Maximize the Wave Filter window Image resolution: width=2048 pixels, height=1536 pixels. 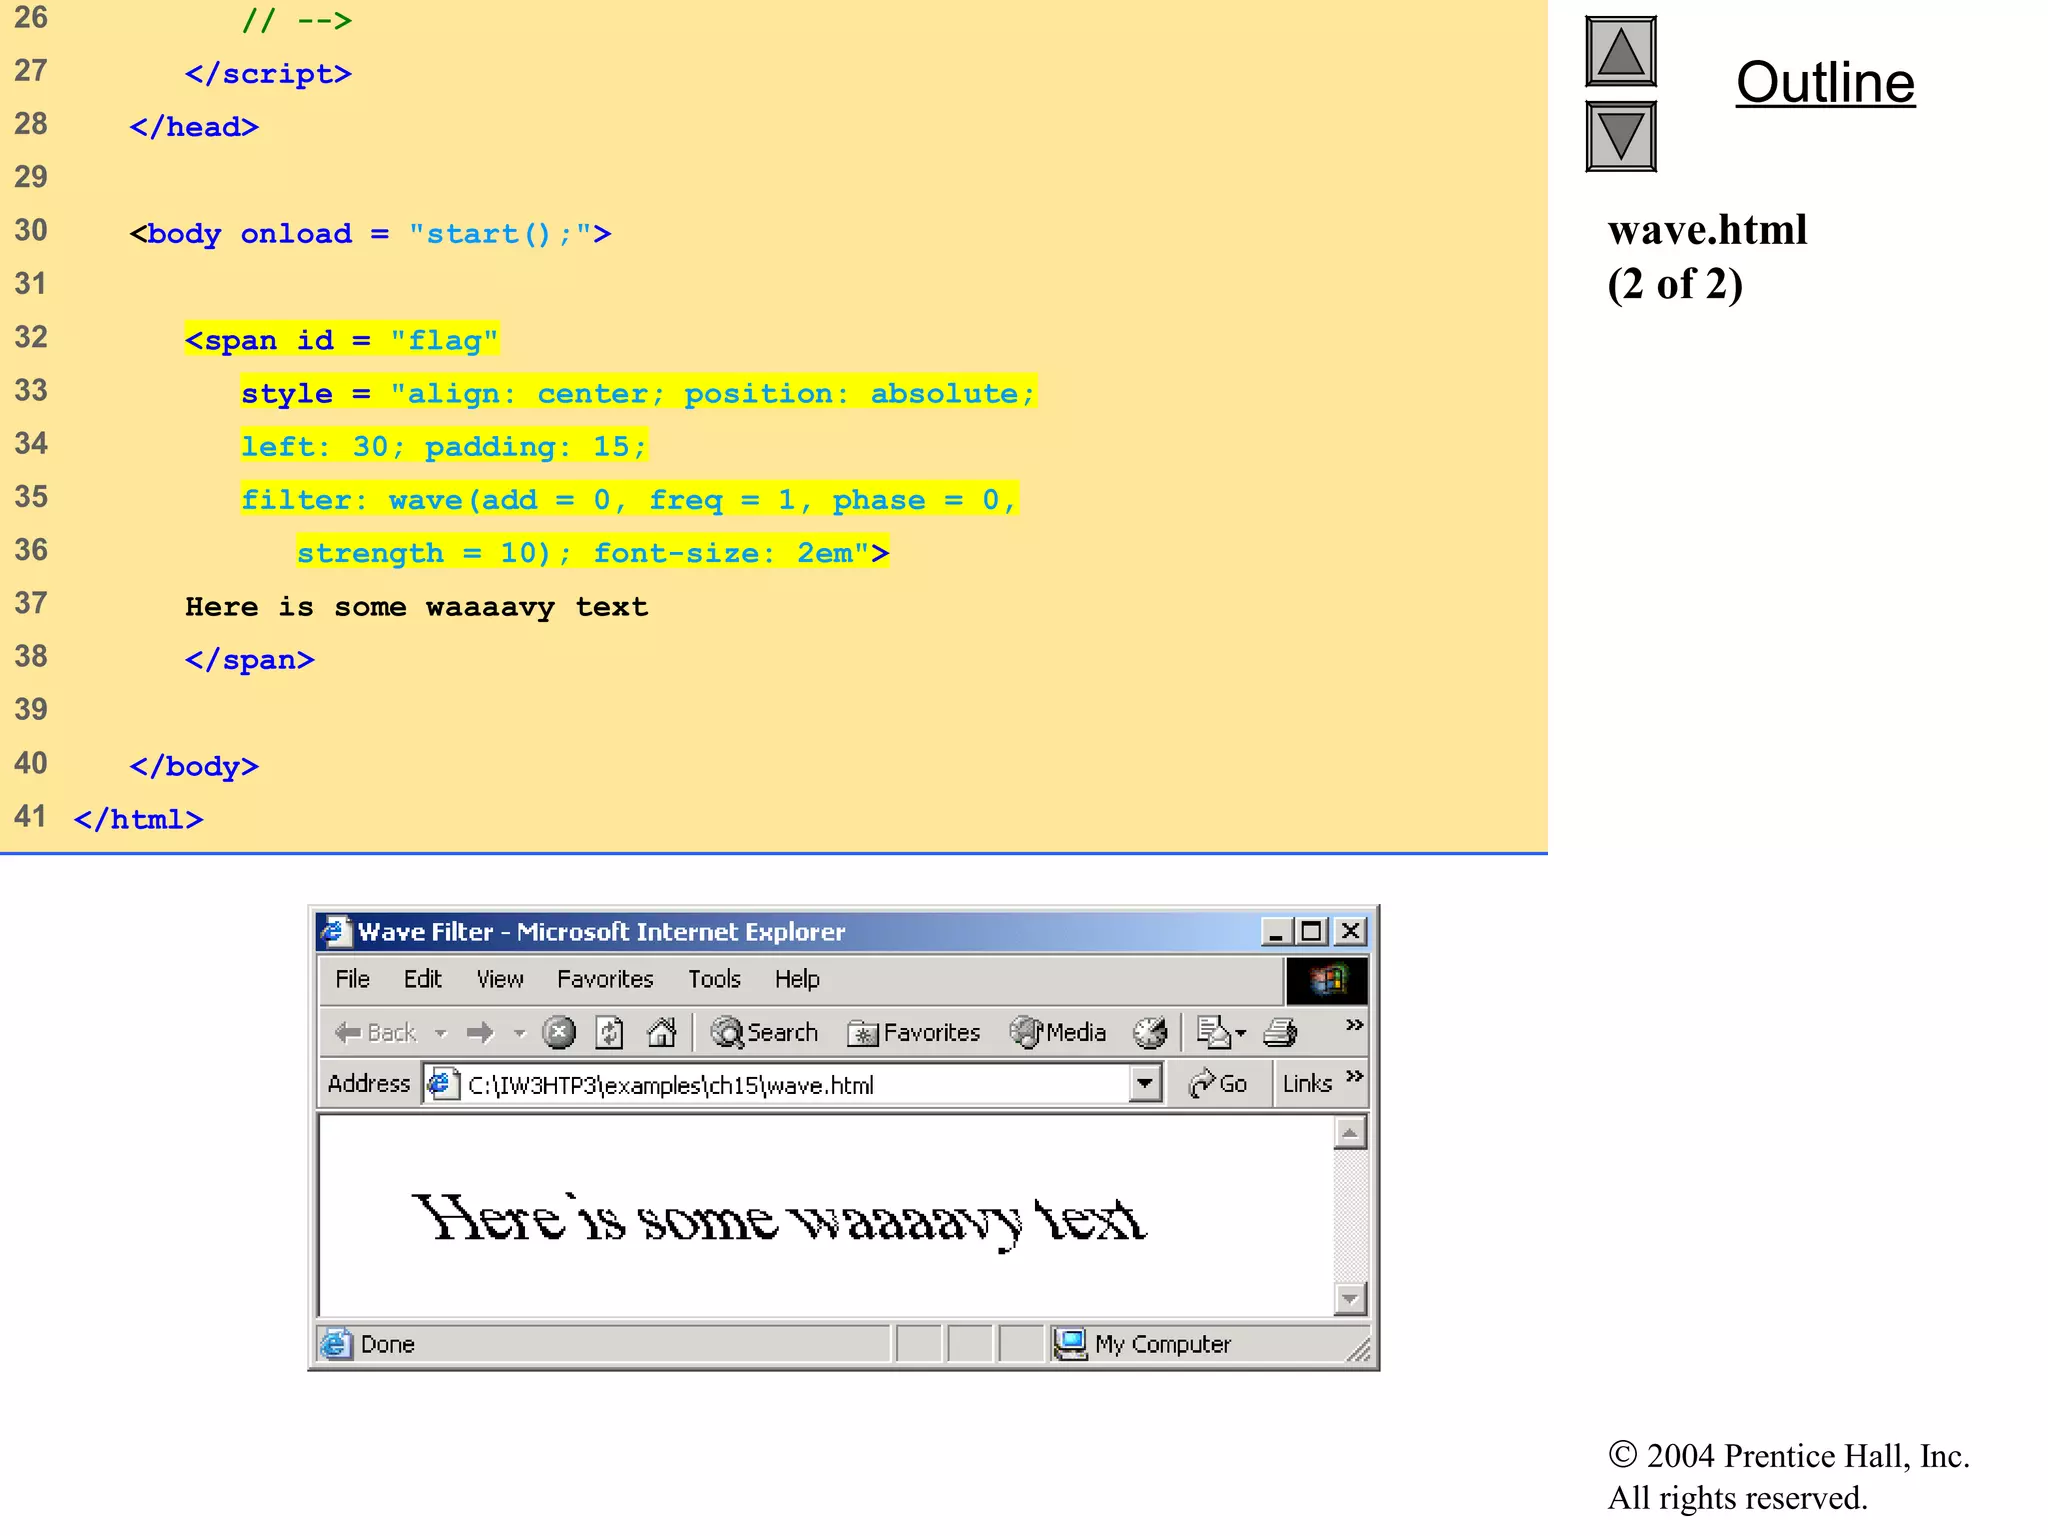tap(1311, 932)
